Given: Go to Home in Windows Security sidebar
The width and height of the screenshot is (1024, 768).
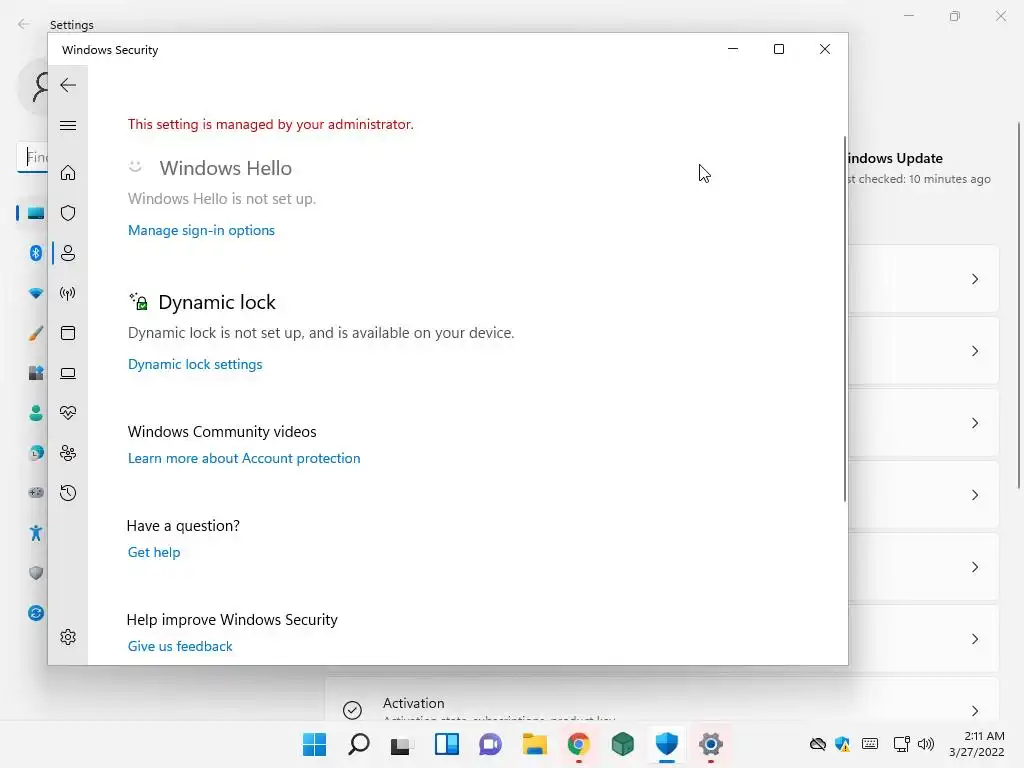Looking at the screenshot, I should pos(68,173).
